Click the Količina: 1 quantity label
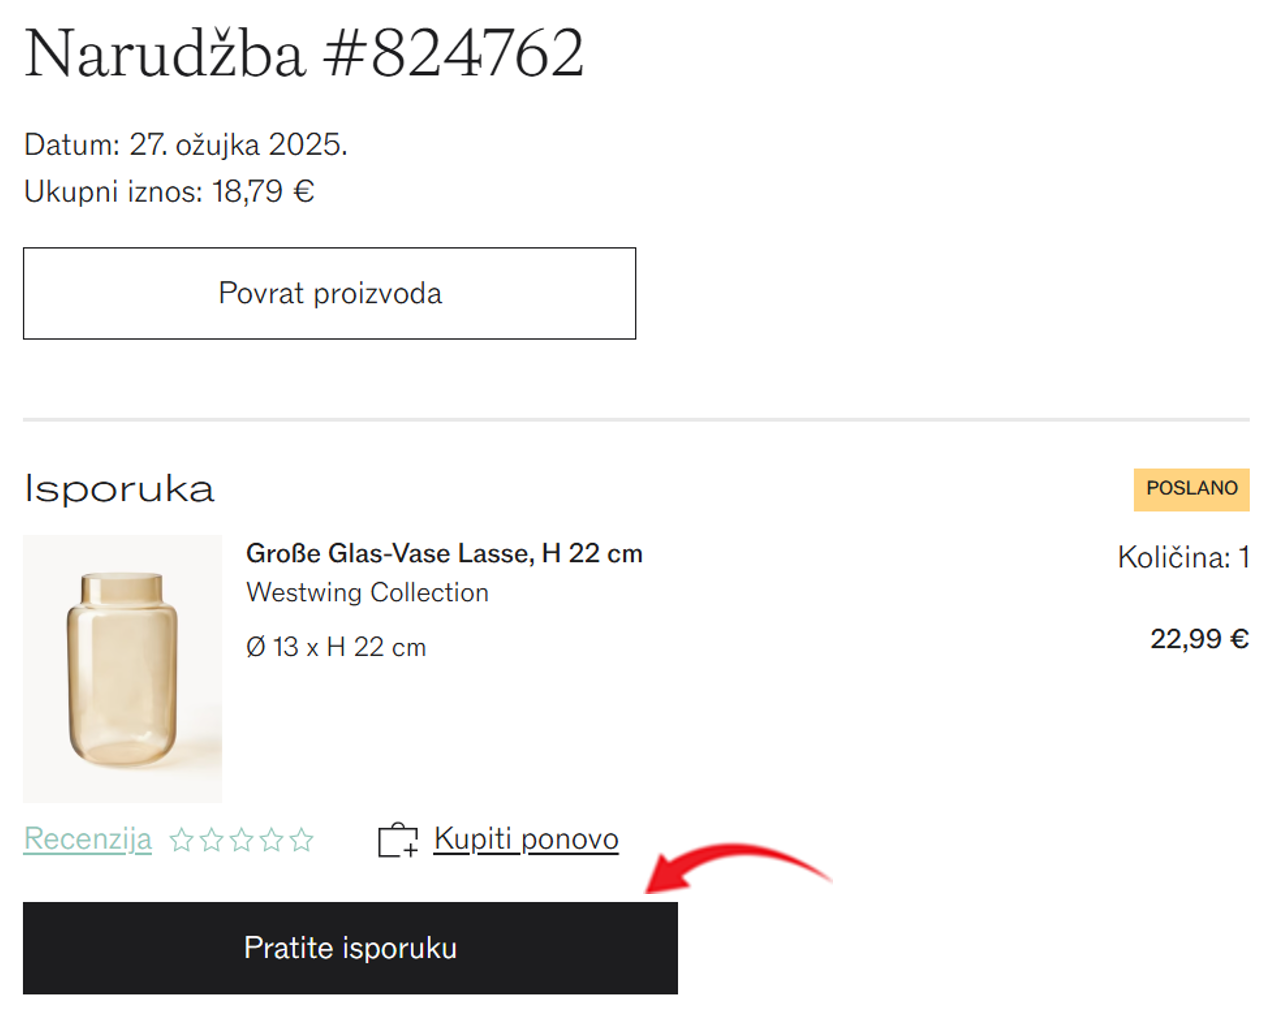Viewport: 1281px width, 1011px height. coord(1183,557)
